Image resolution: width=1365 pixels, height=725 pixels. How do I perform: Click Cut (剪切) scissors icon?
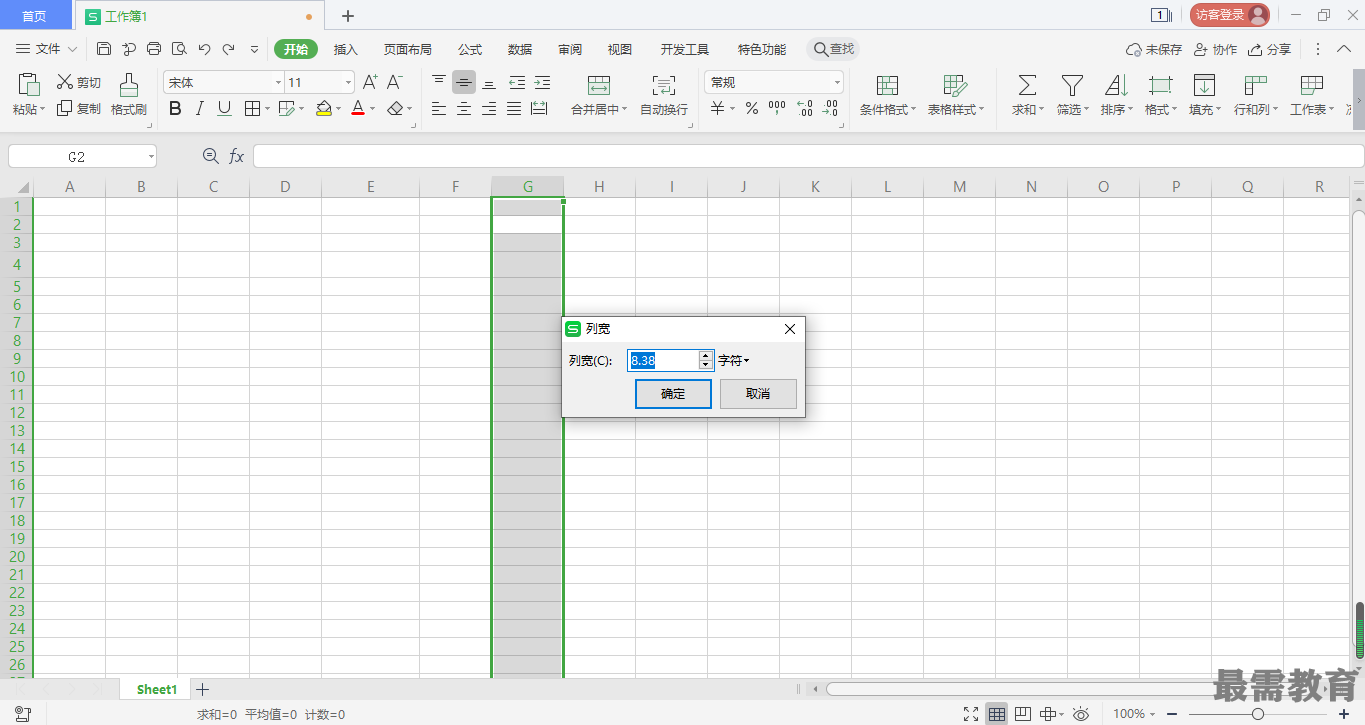[65, 82]
